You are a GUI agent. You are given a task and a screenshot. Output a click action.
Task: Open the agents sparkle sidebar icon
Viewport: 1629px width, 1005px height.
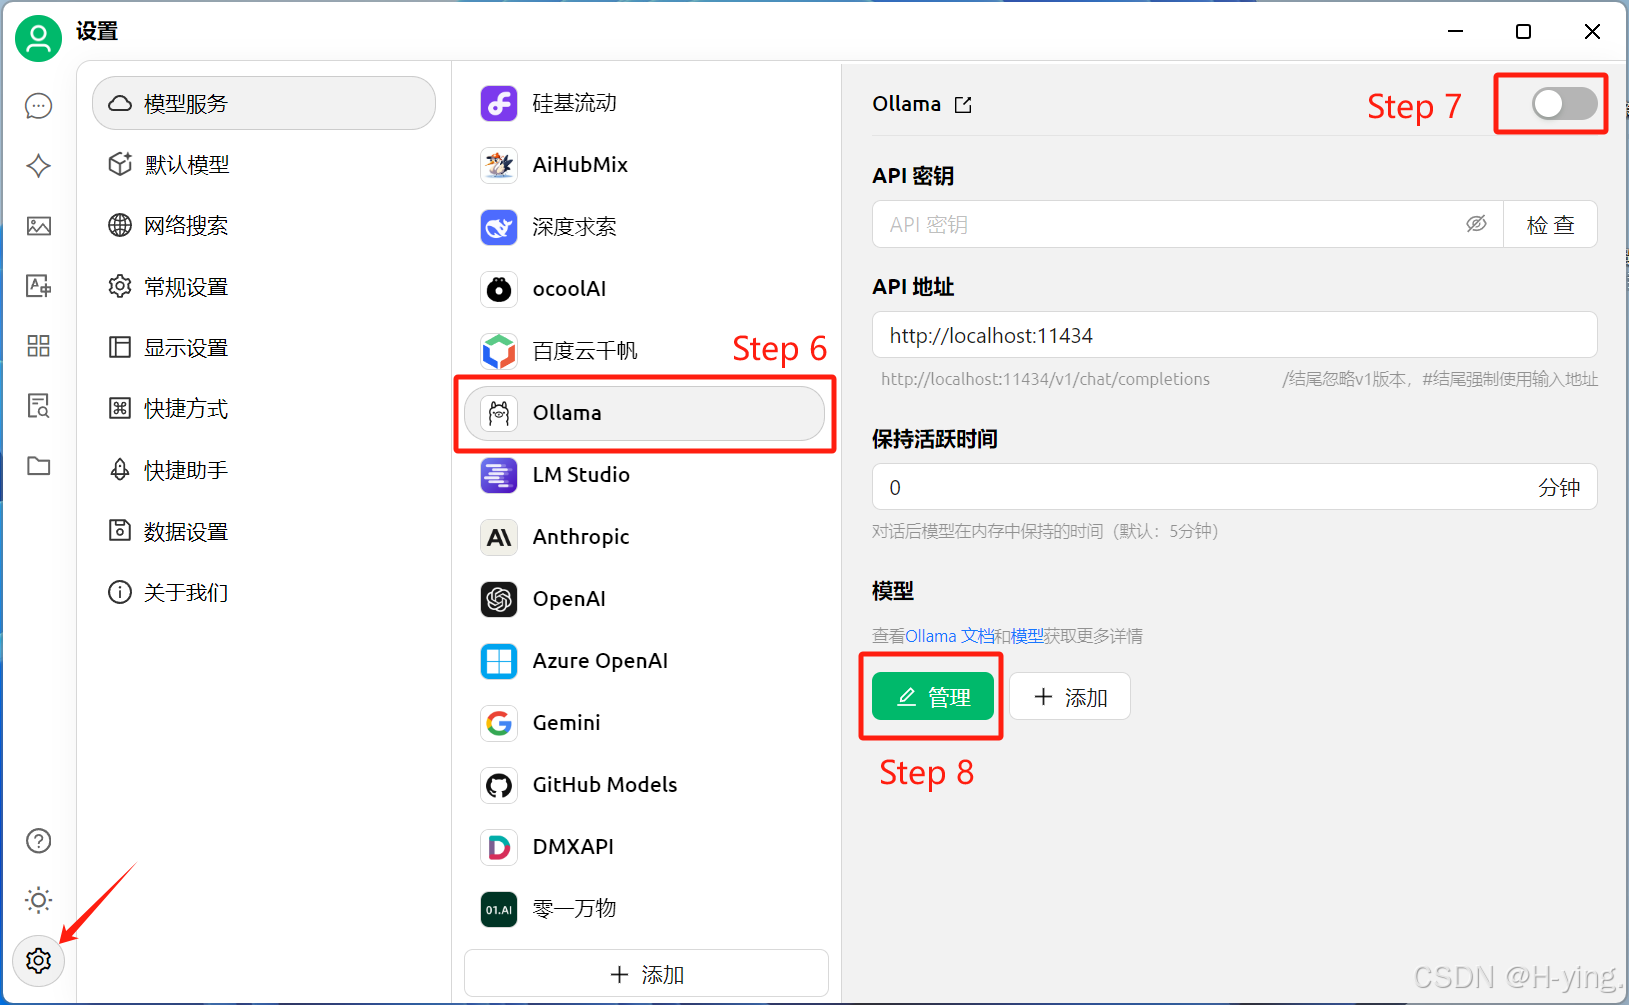(38, 166)
